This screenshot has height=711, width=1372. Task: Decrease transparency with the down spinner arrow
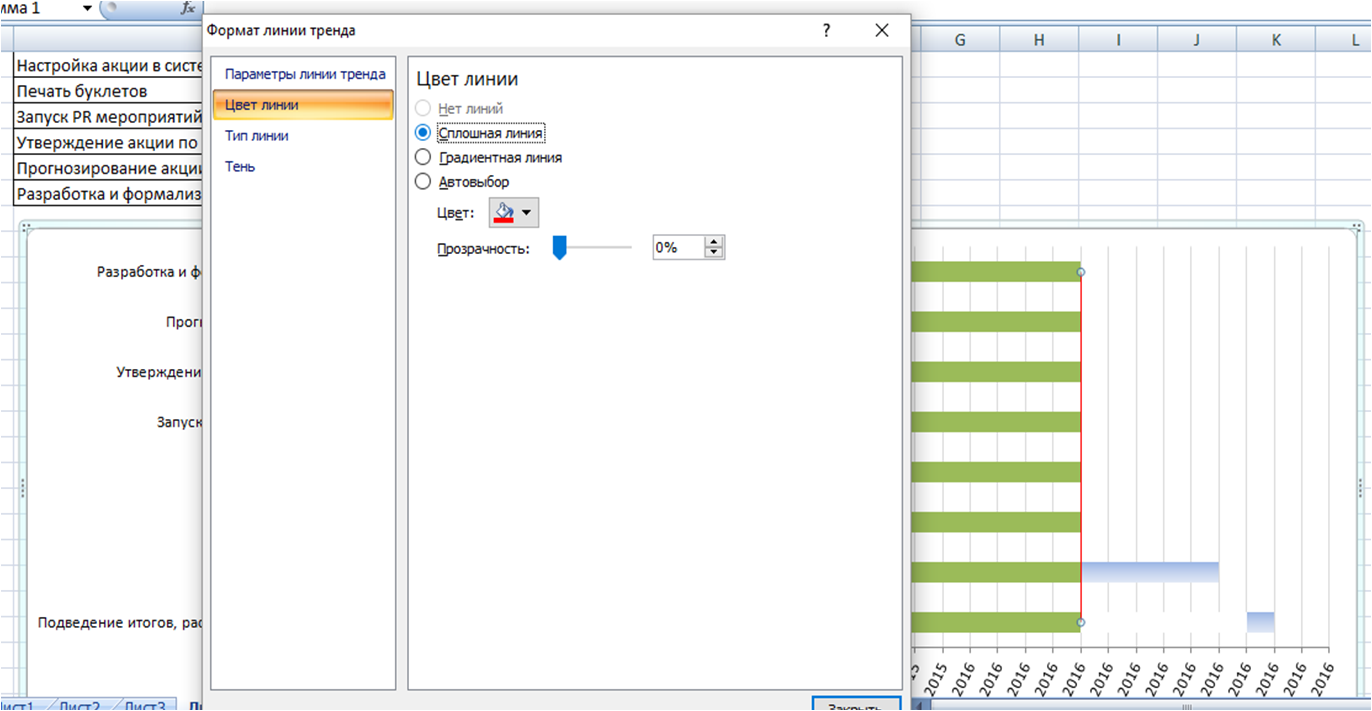[713, 253]
